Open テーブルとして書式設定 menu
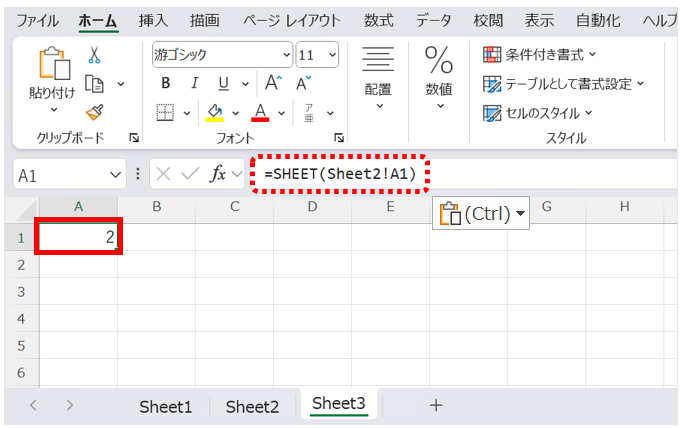This screenshot has height=428, width=680. (x=563, y=84)
